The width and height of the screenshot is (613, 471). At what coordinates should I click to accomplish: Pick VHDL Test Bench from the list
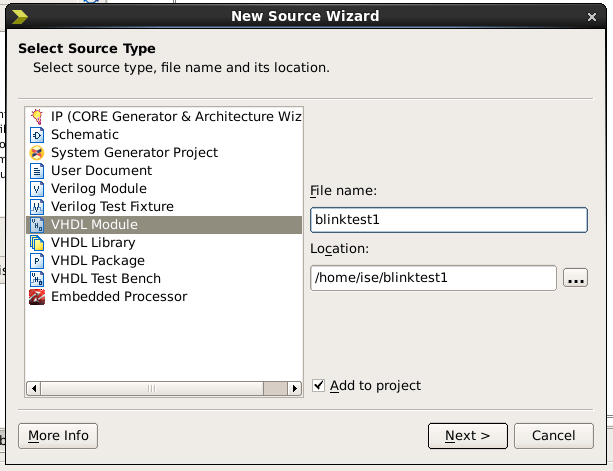tap(105, 279)
